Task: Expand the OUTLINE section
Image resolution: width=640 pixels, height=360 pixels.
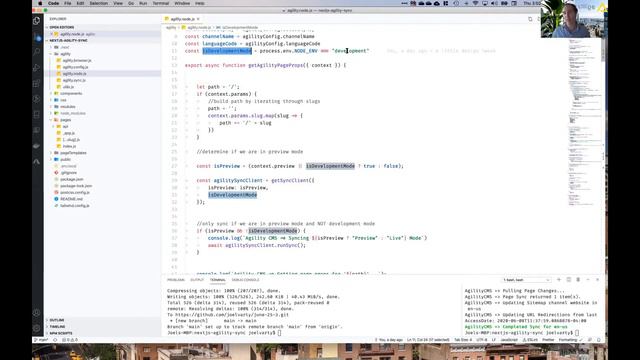Action: pos(57,320)
